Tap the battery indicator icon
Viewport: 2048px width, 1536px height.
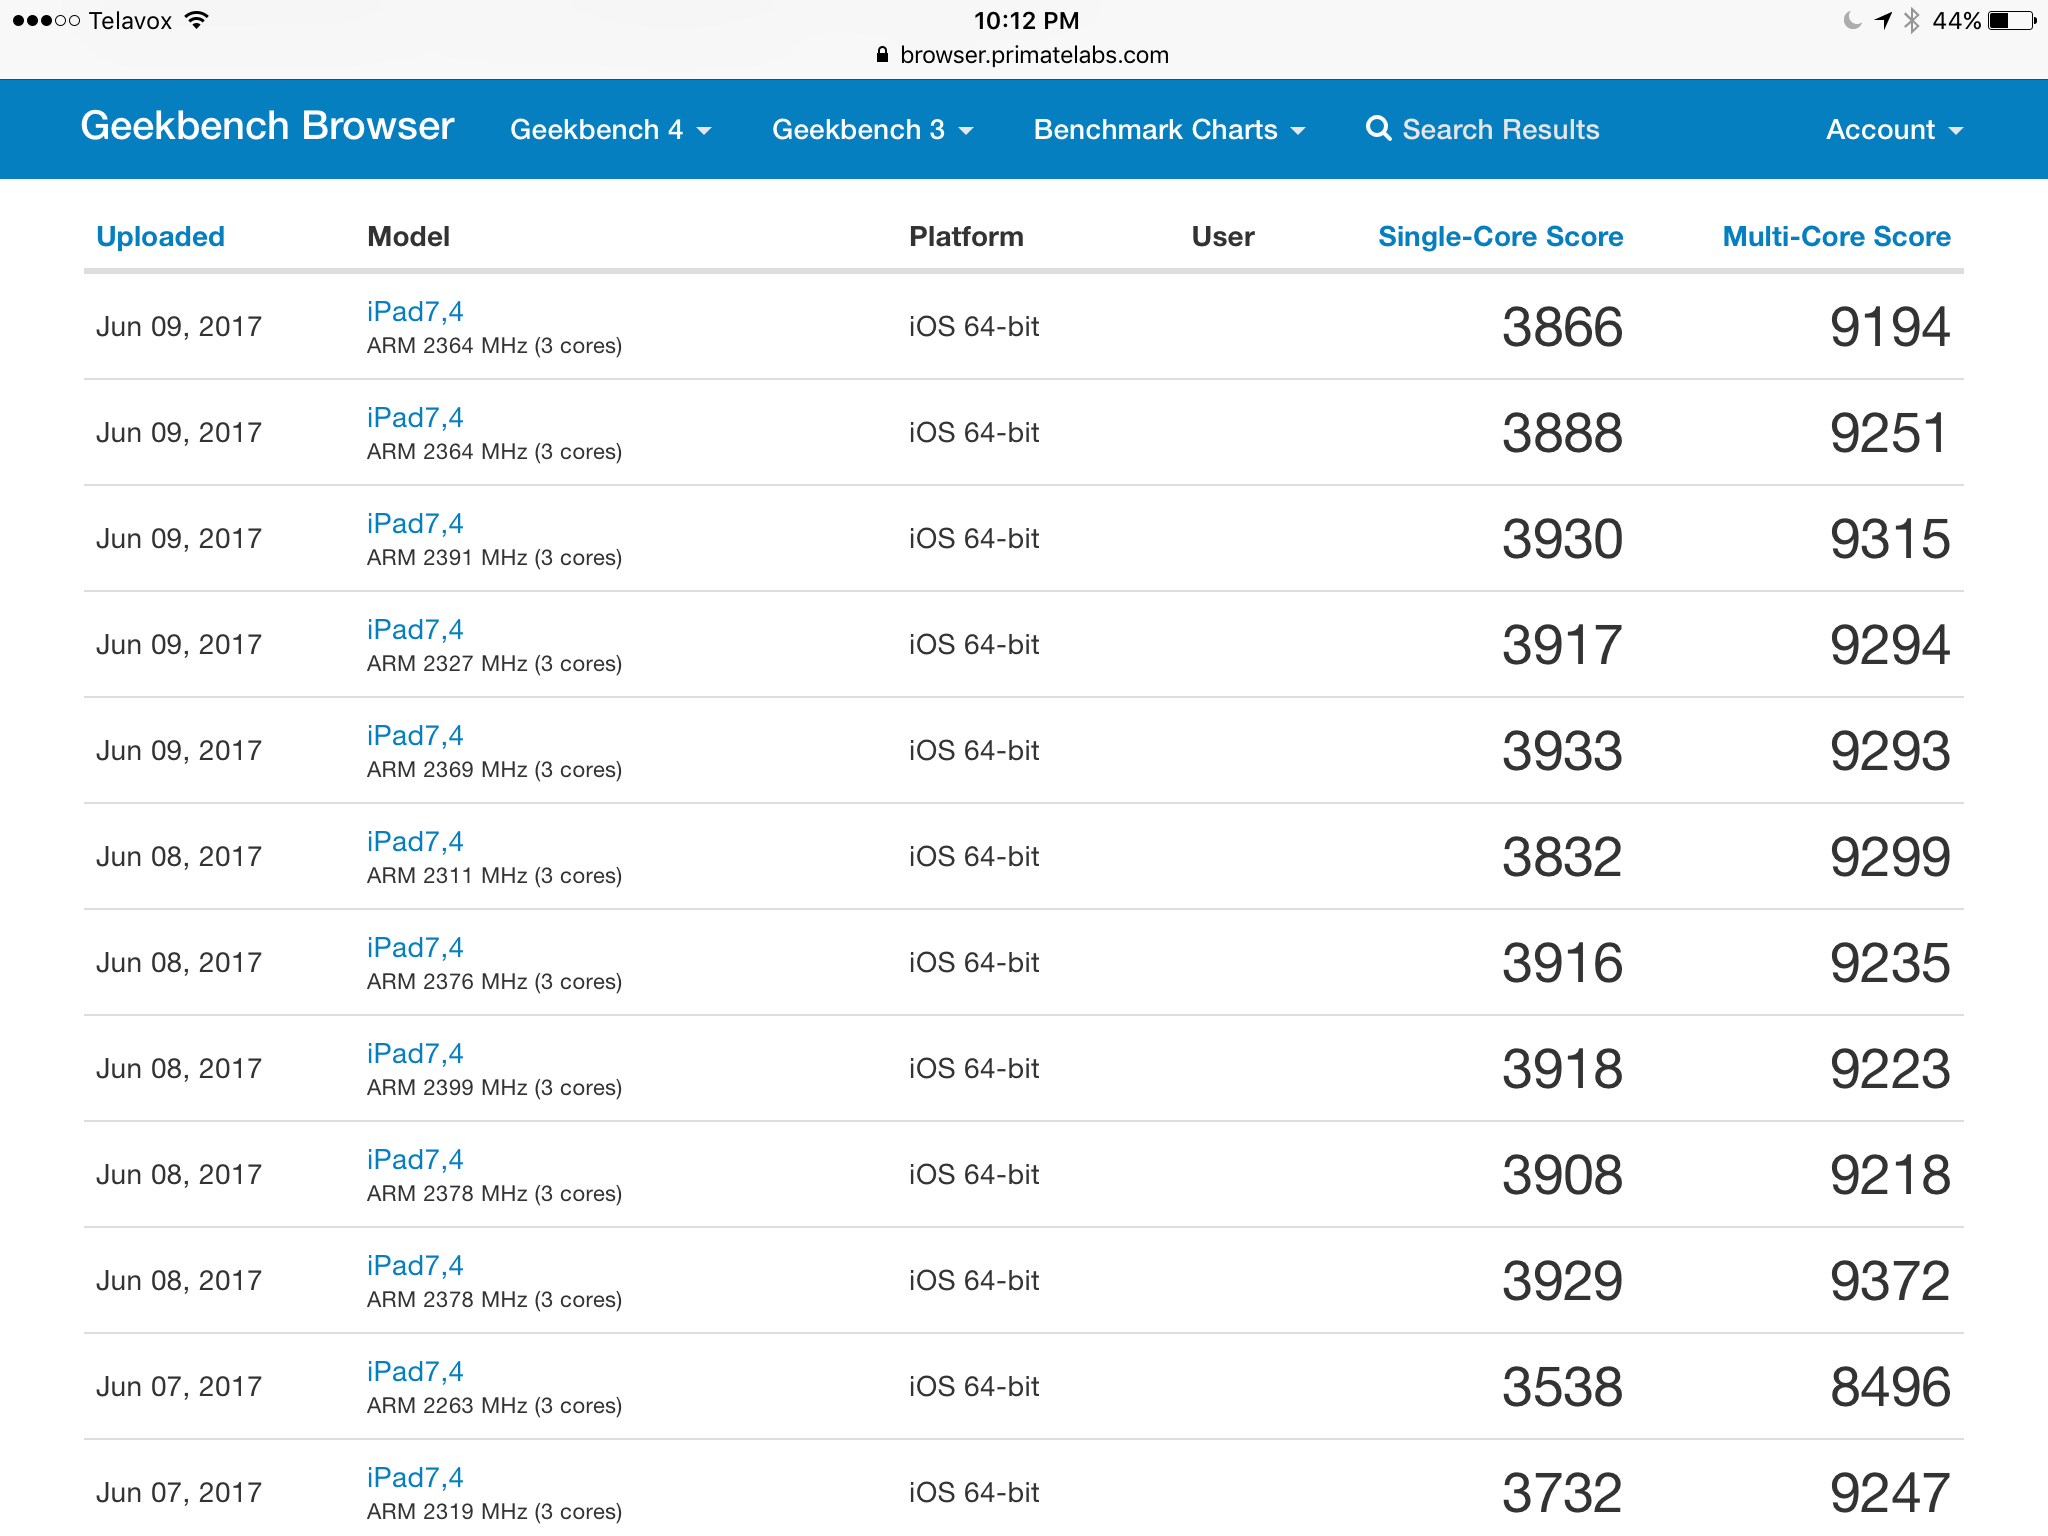2012,20
